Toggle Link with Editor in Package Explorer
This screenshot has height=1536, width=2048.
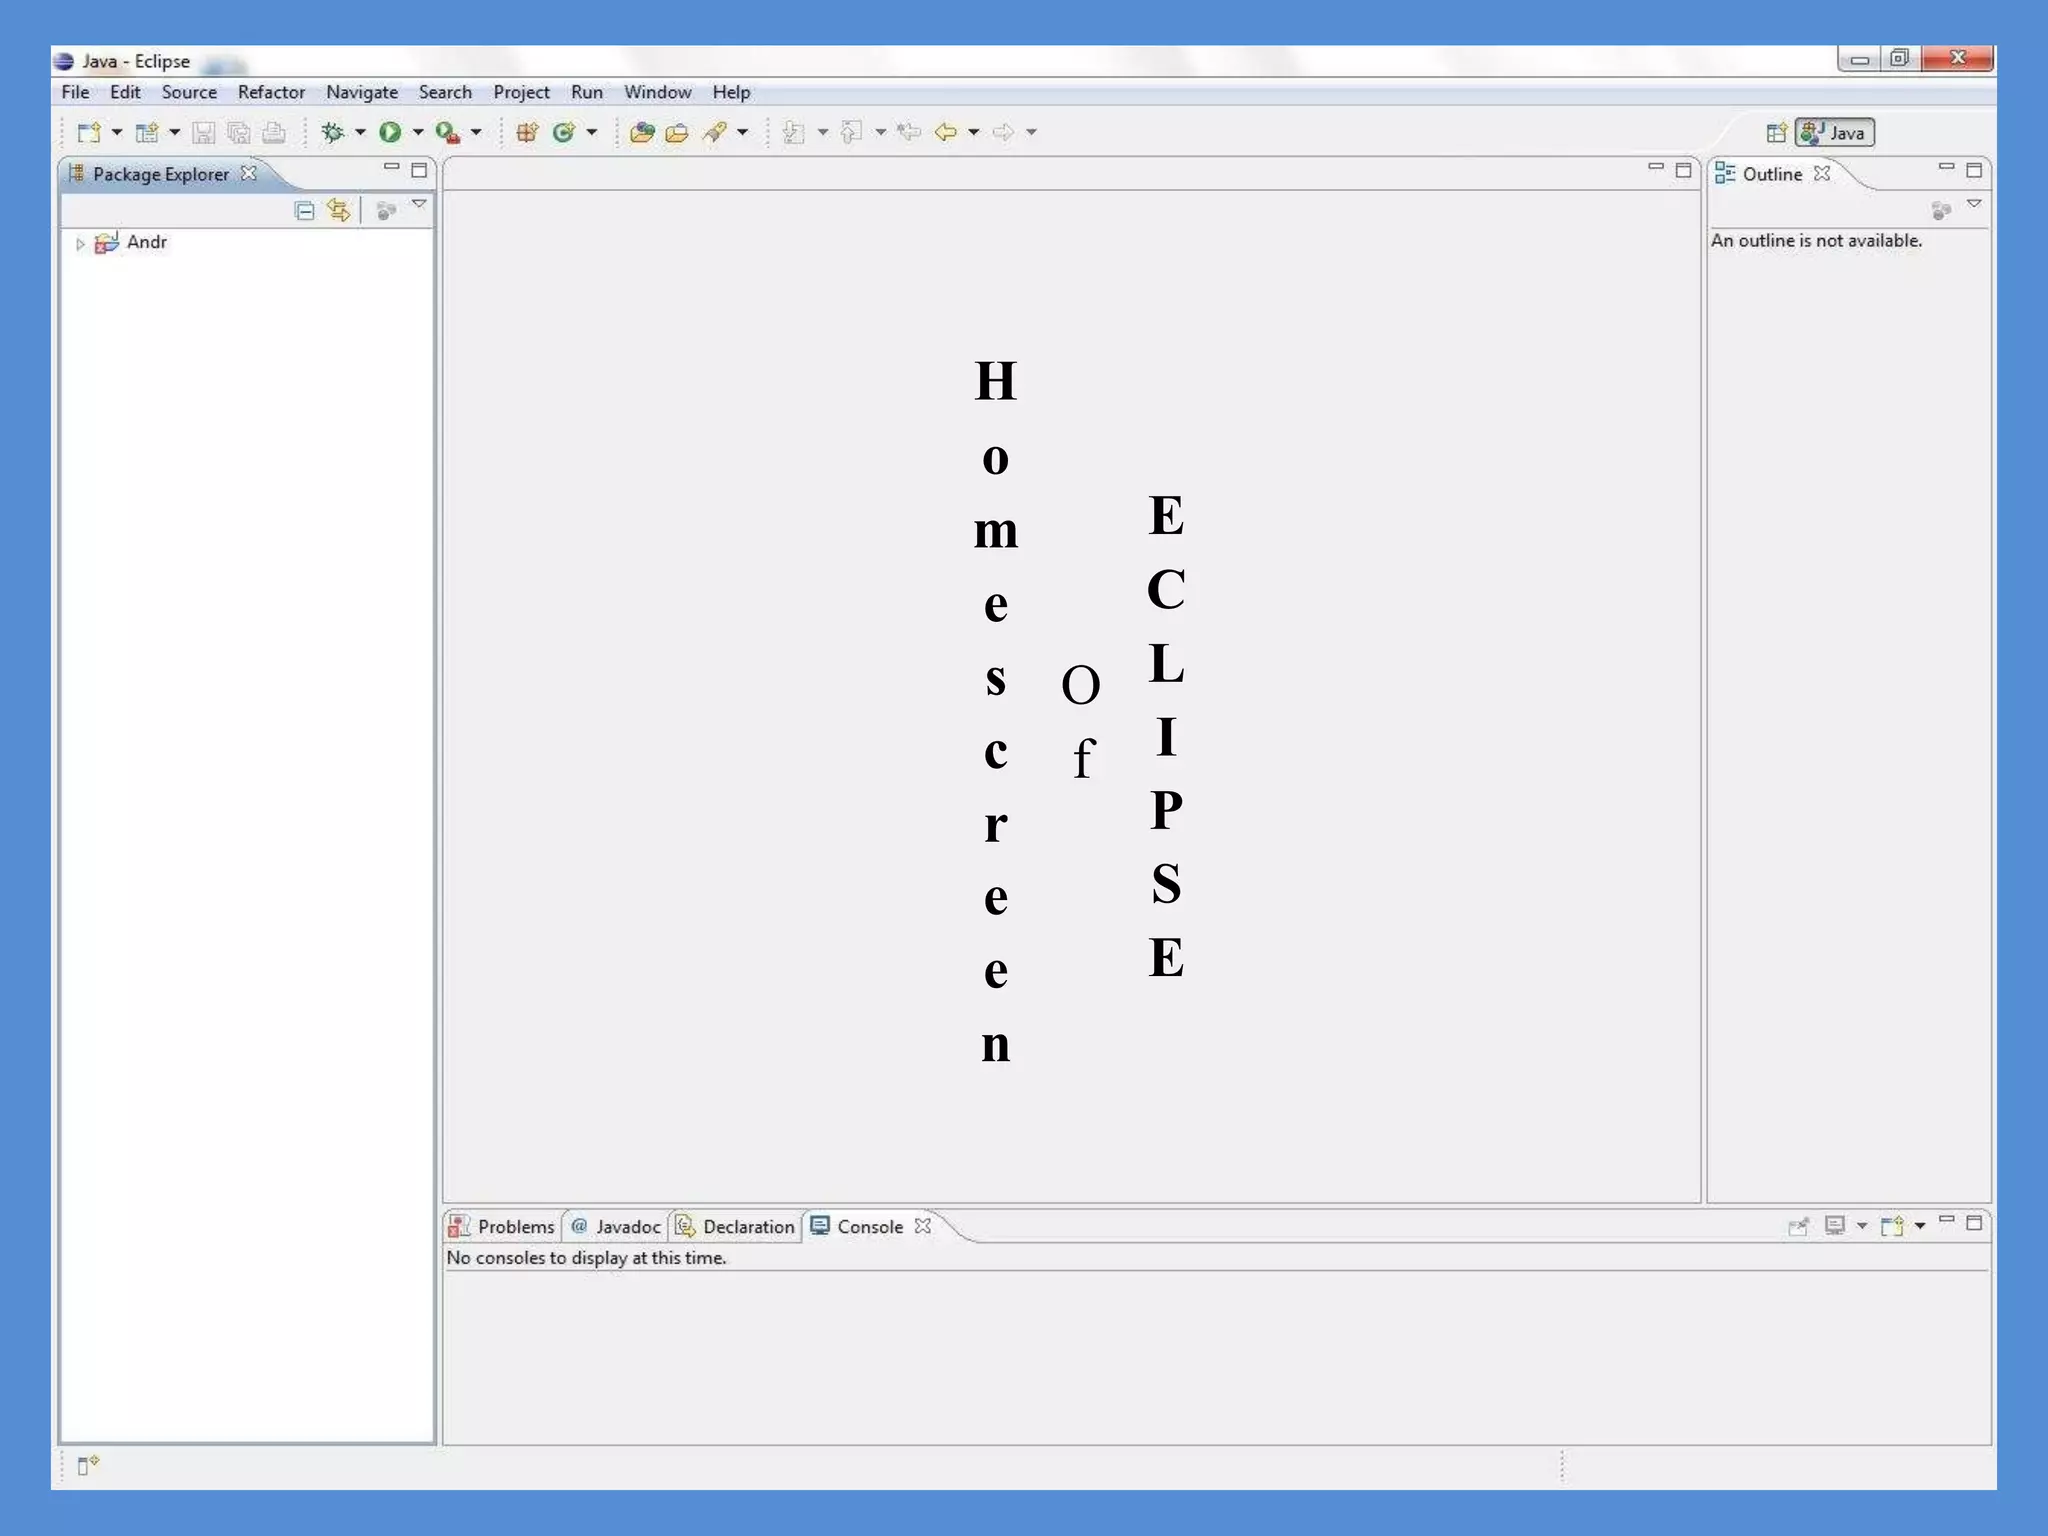(x=339, y=210)
